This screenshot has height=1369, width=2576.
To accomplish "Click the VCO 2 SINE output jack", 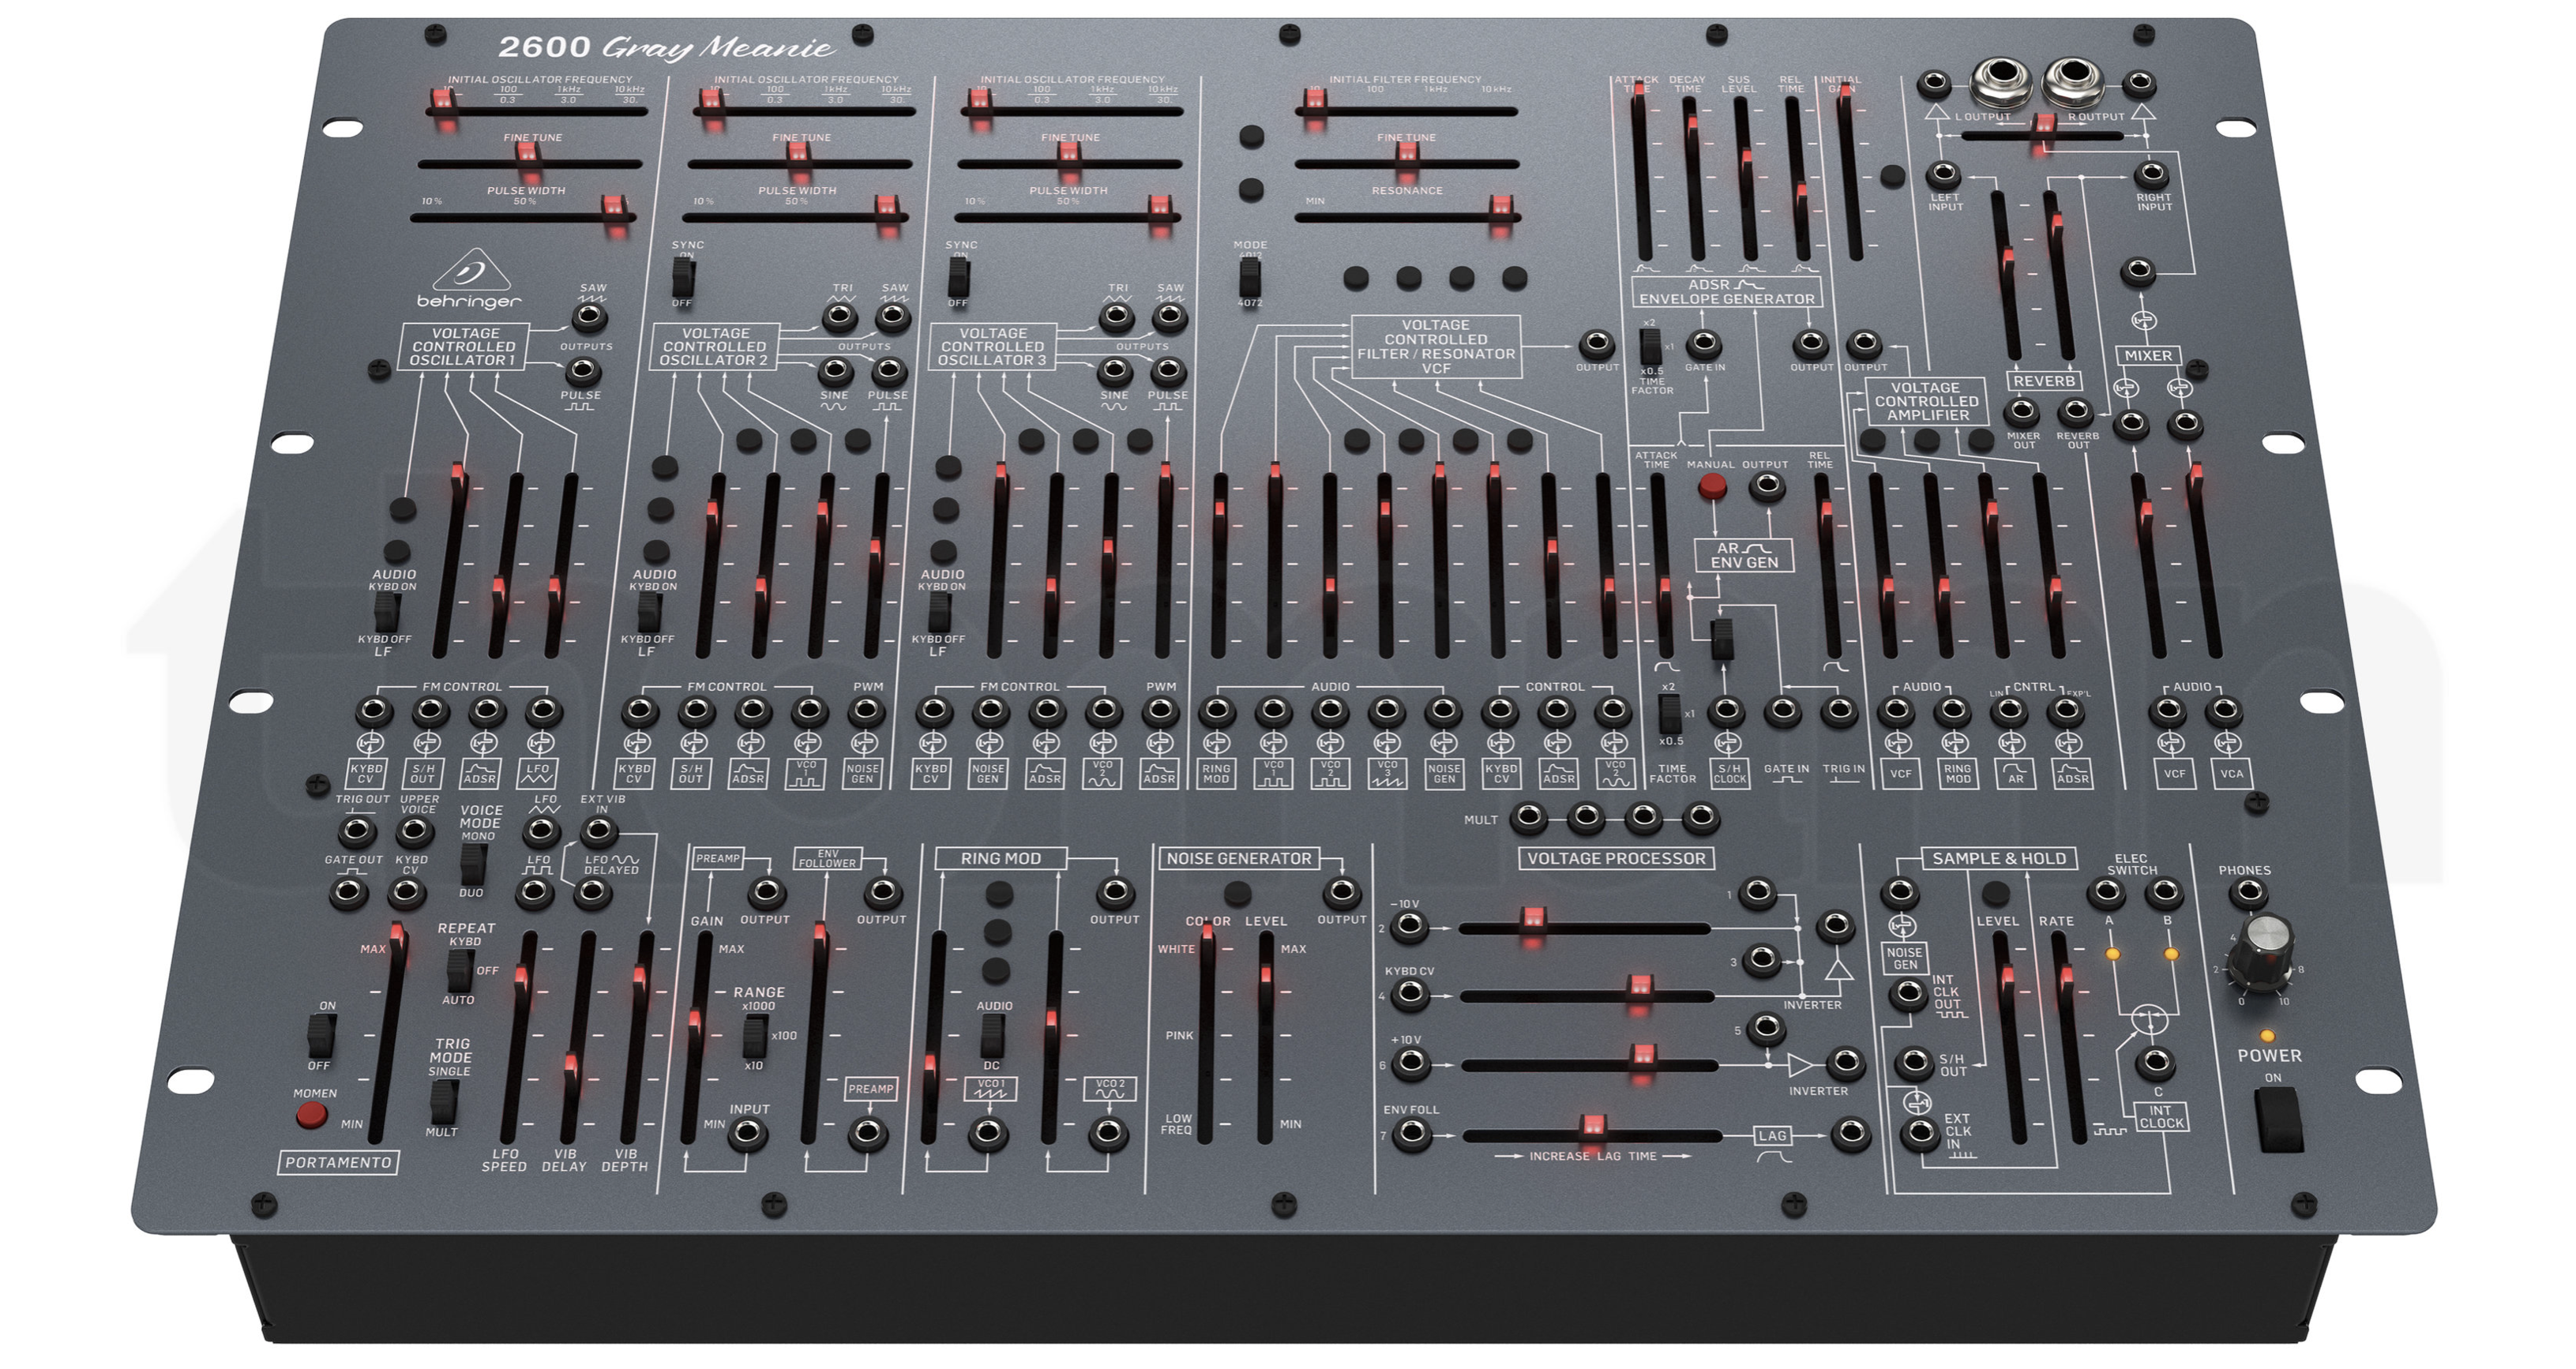I will (x=835, y=371).
